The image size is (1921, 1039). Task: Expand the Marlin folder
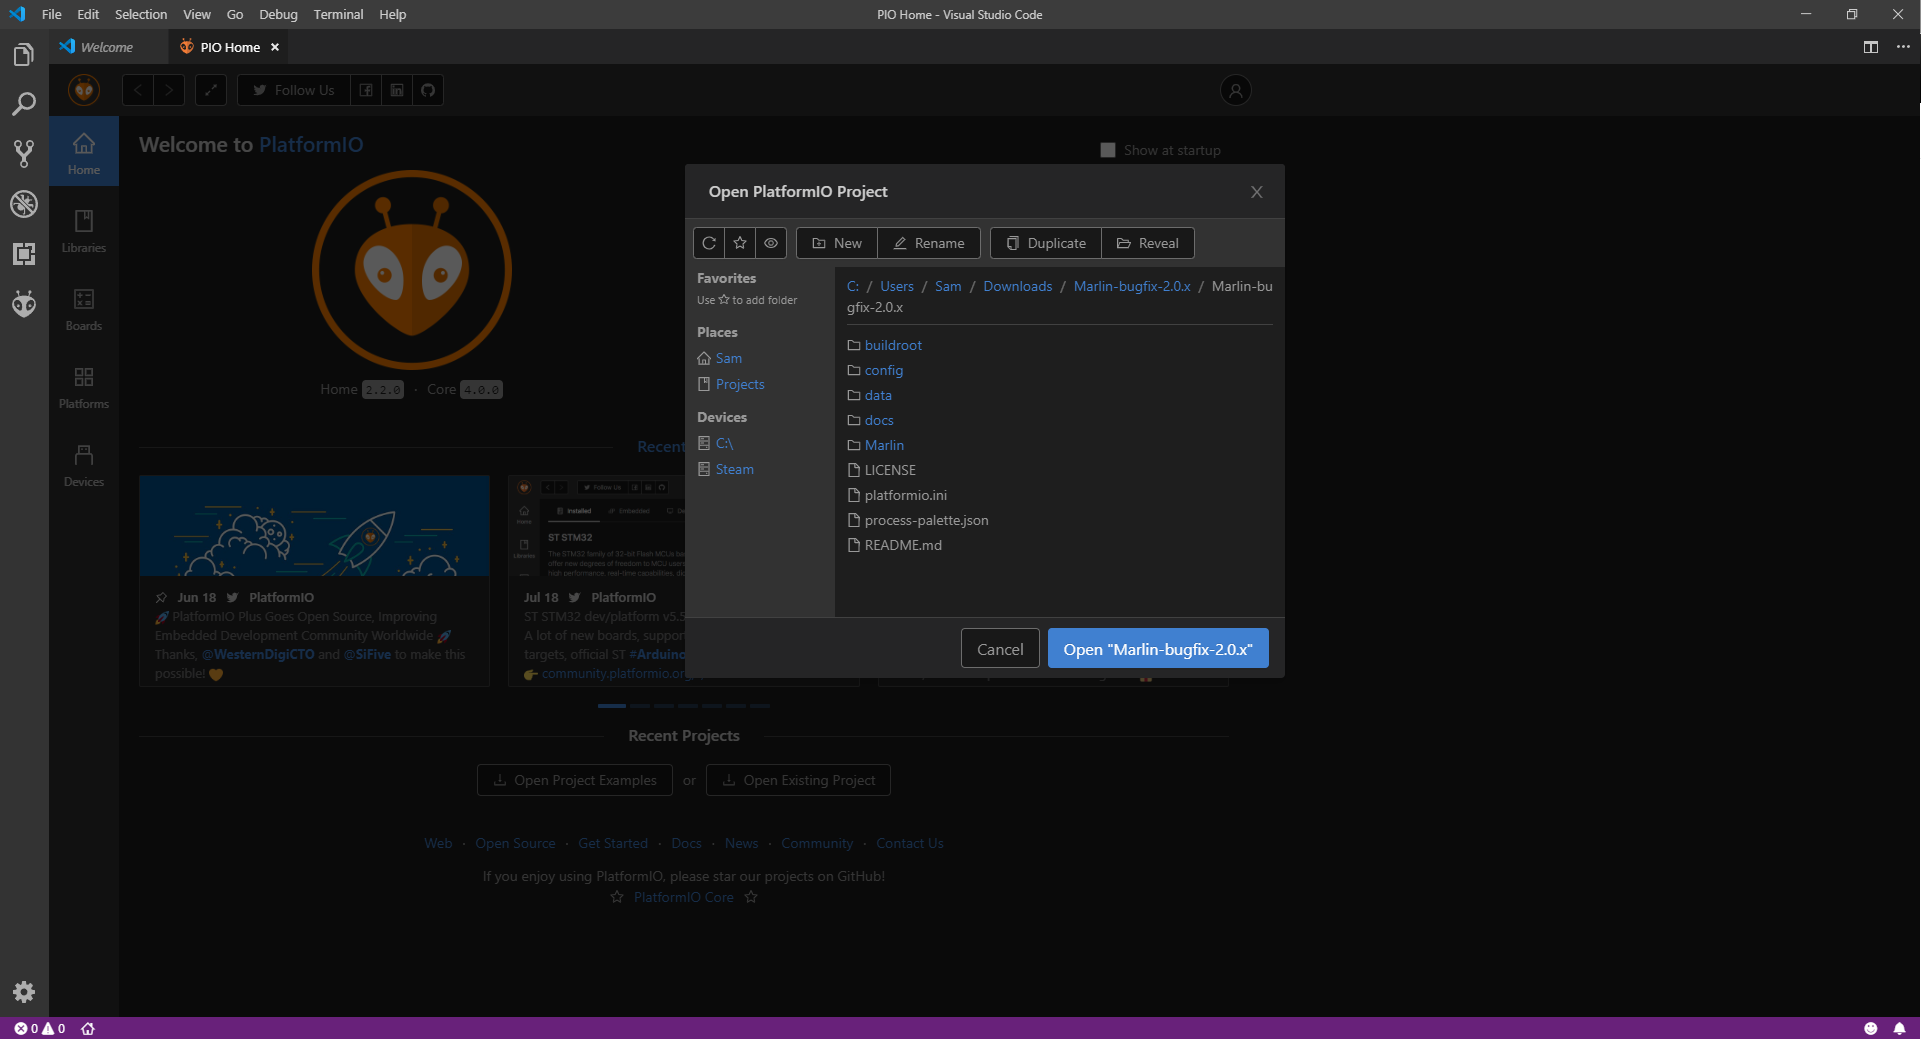(884, 445)
